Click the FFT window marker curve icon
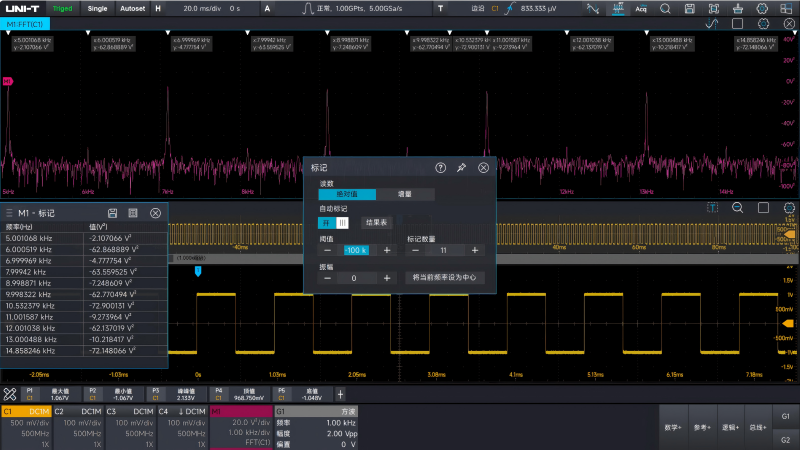Image resolution: width=800 pixels, height=450 pixels. [712, 24]
